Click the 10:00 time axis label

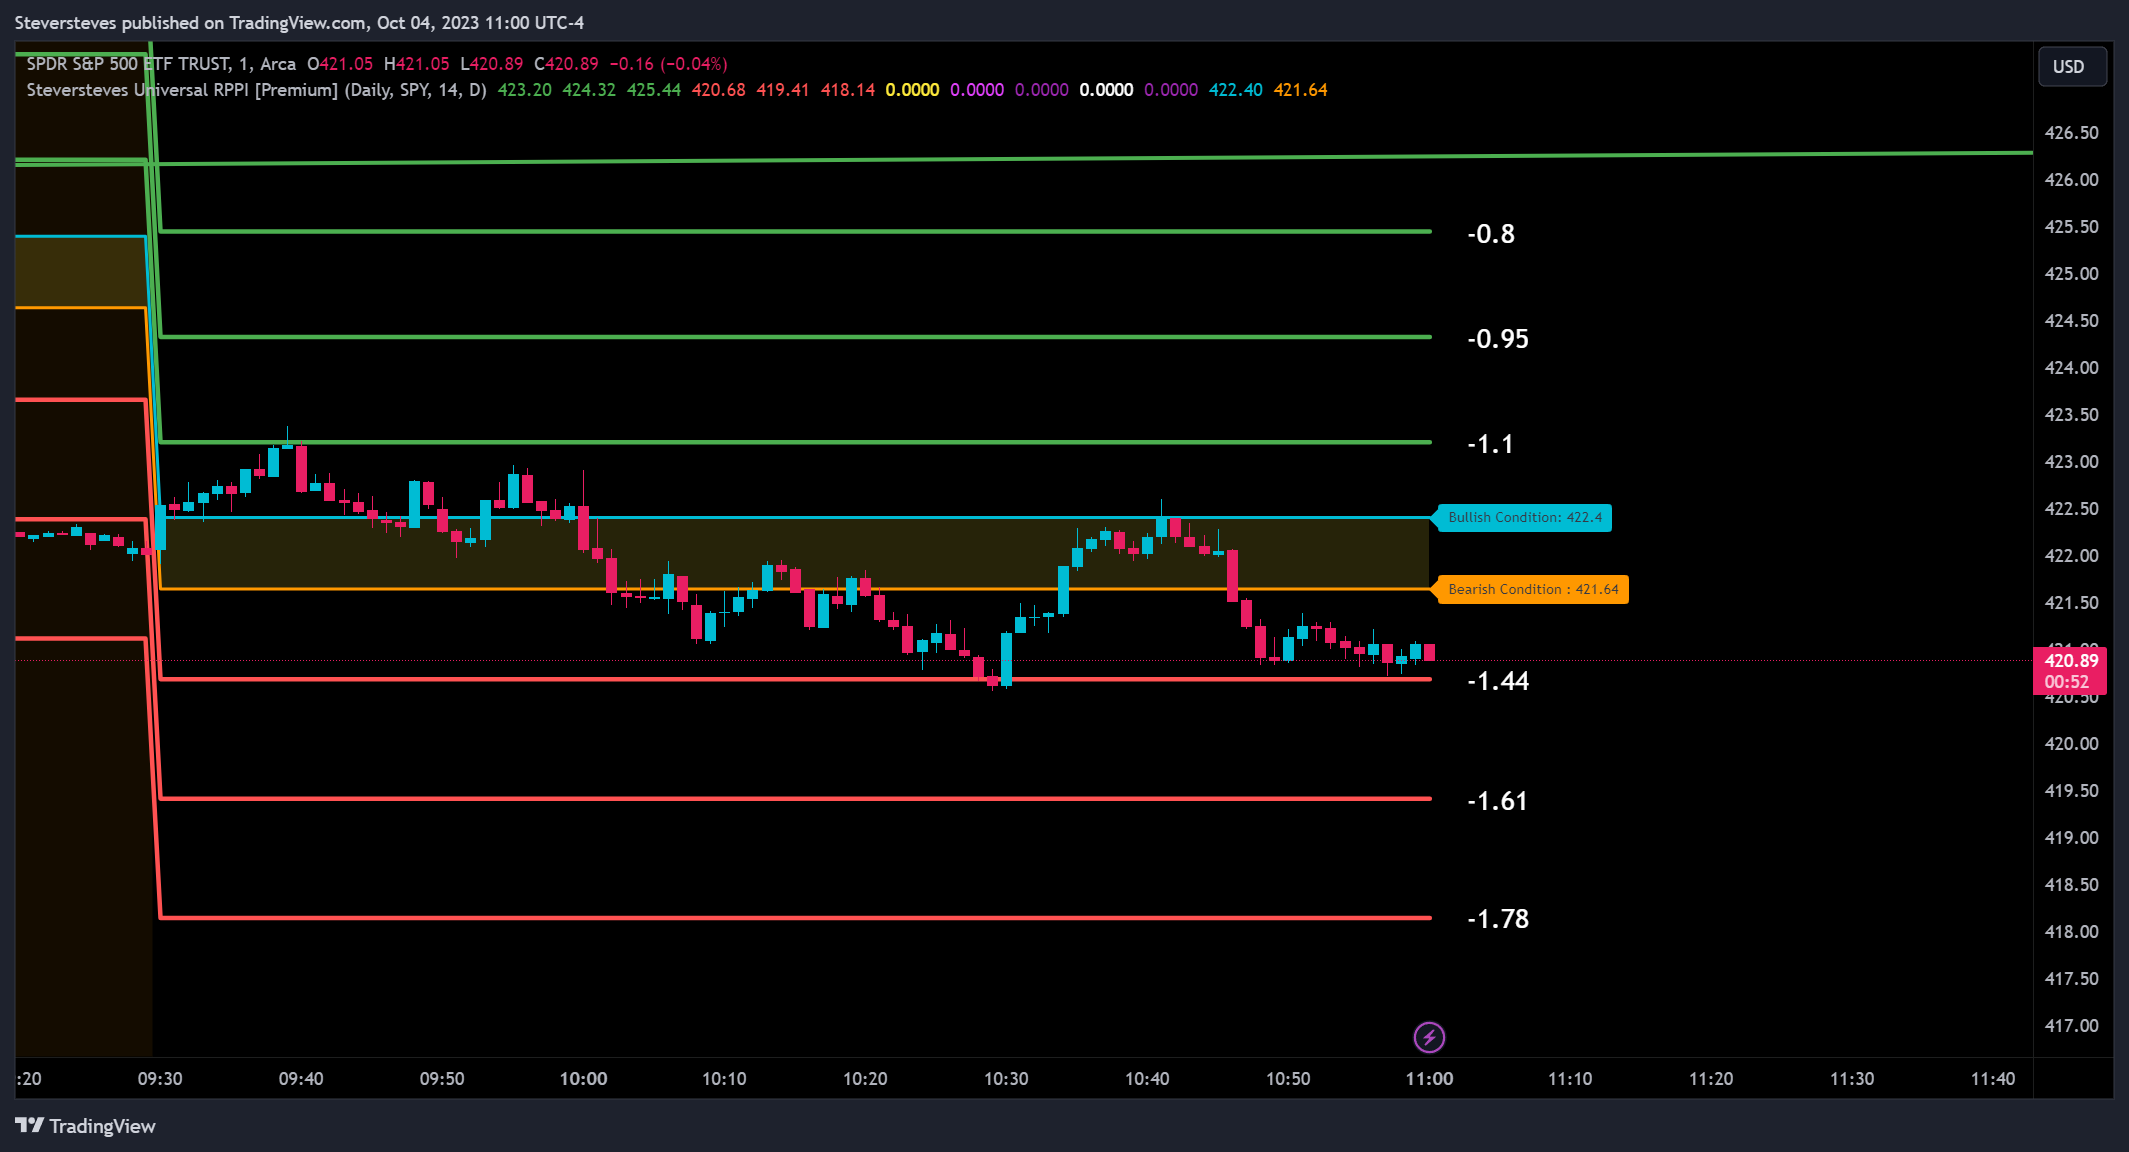click(583, 1079)
